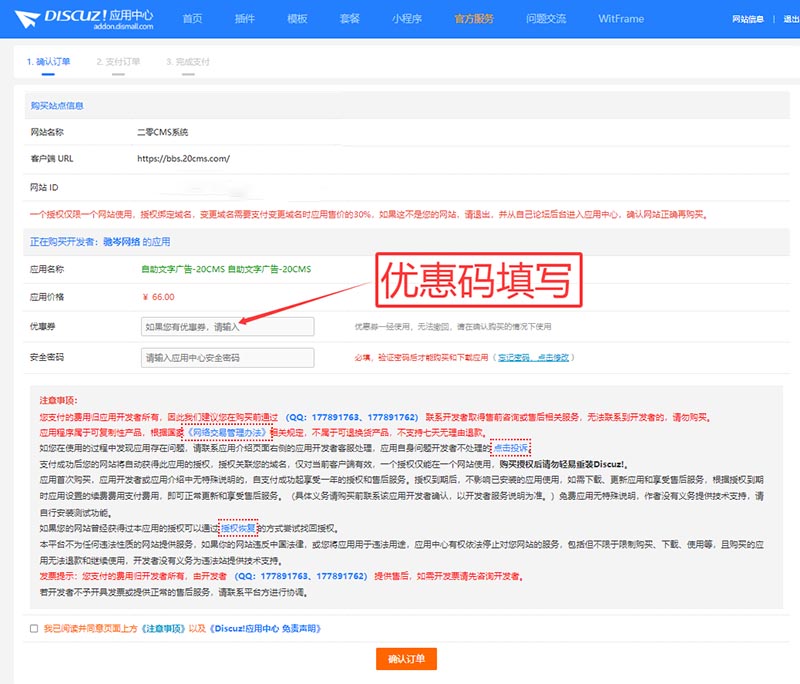Focus the 优惠券 coupon input field
This screenshot has height=684, width=800.
228,326
